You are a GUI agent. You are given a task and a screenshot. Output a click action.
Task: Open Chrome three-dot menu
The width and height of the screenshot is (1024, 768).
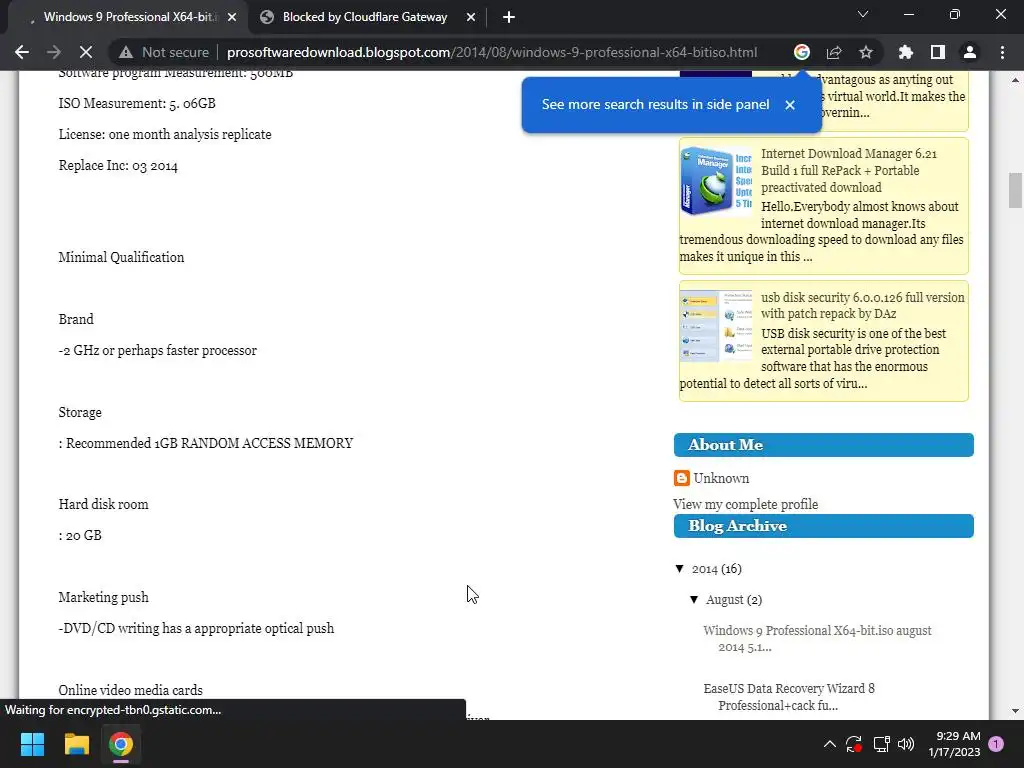pos(1002,52)
